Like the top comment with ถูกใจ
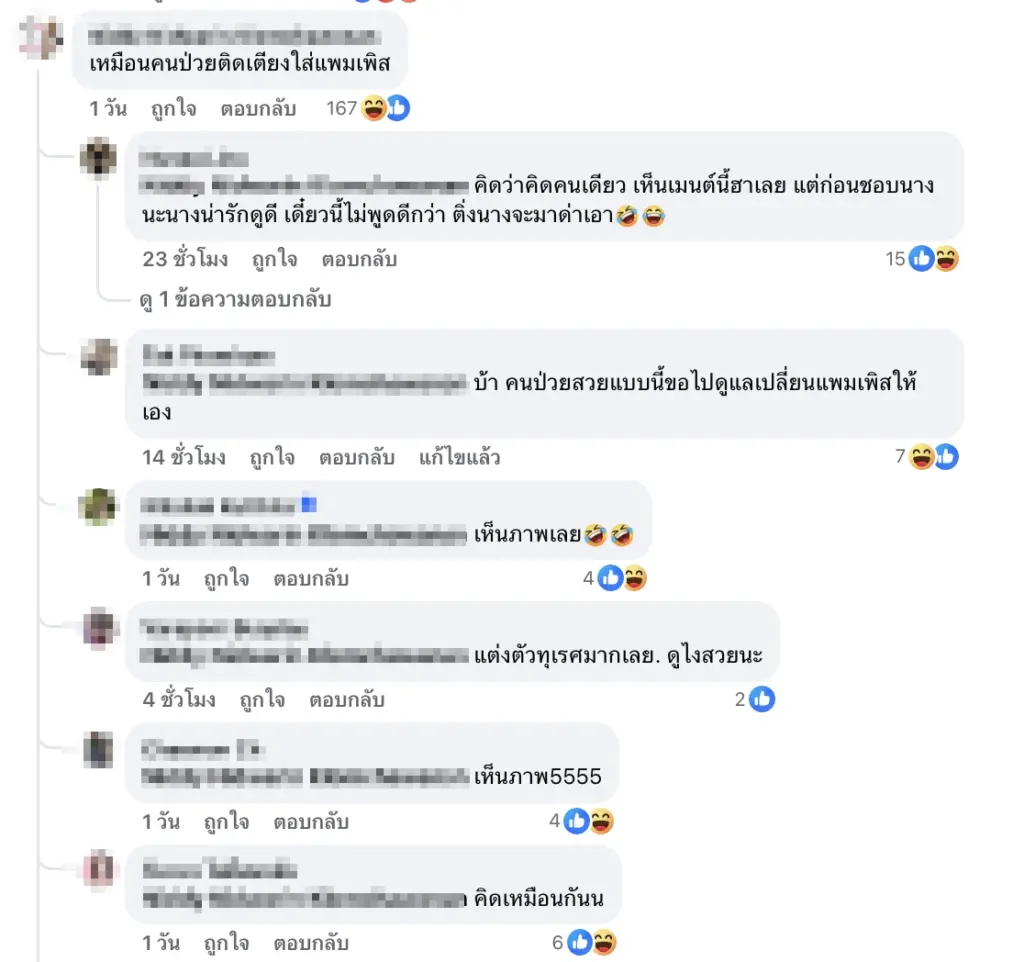Screen dimensions: 1024x962 point(174,108)
